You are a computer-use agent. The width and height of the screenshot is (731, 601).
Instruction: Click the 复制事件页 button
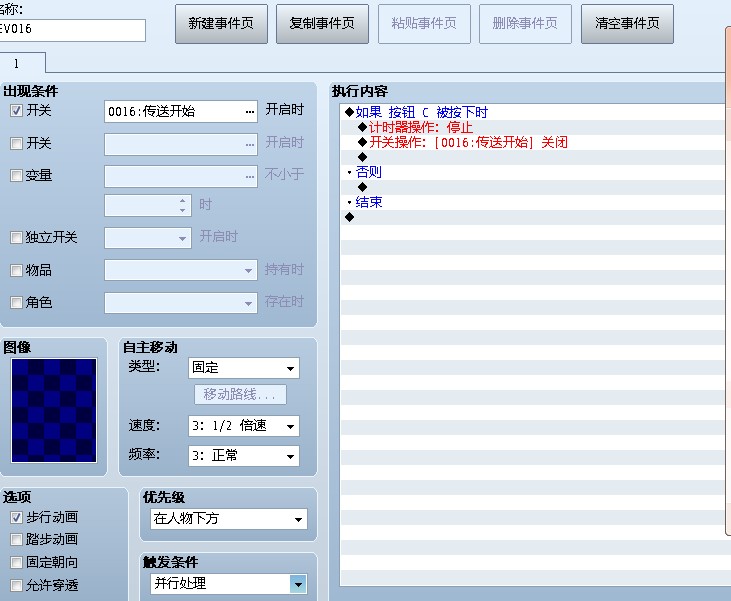322,24
